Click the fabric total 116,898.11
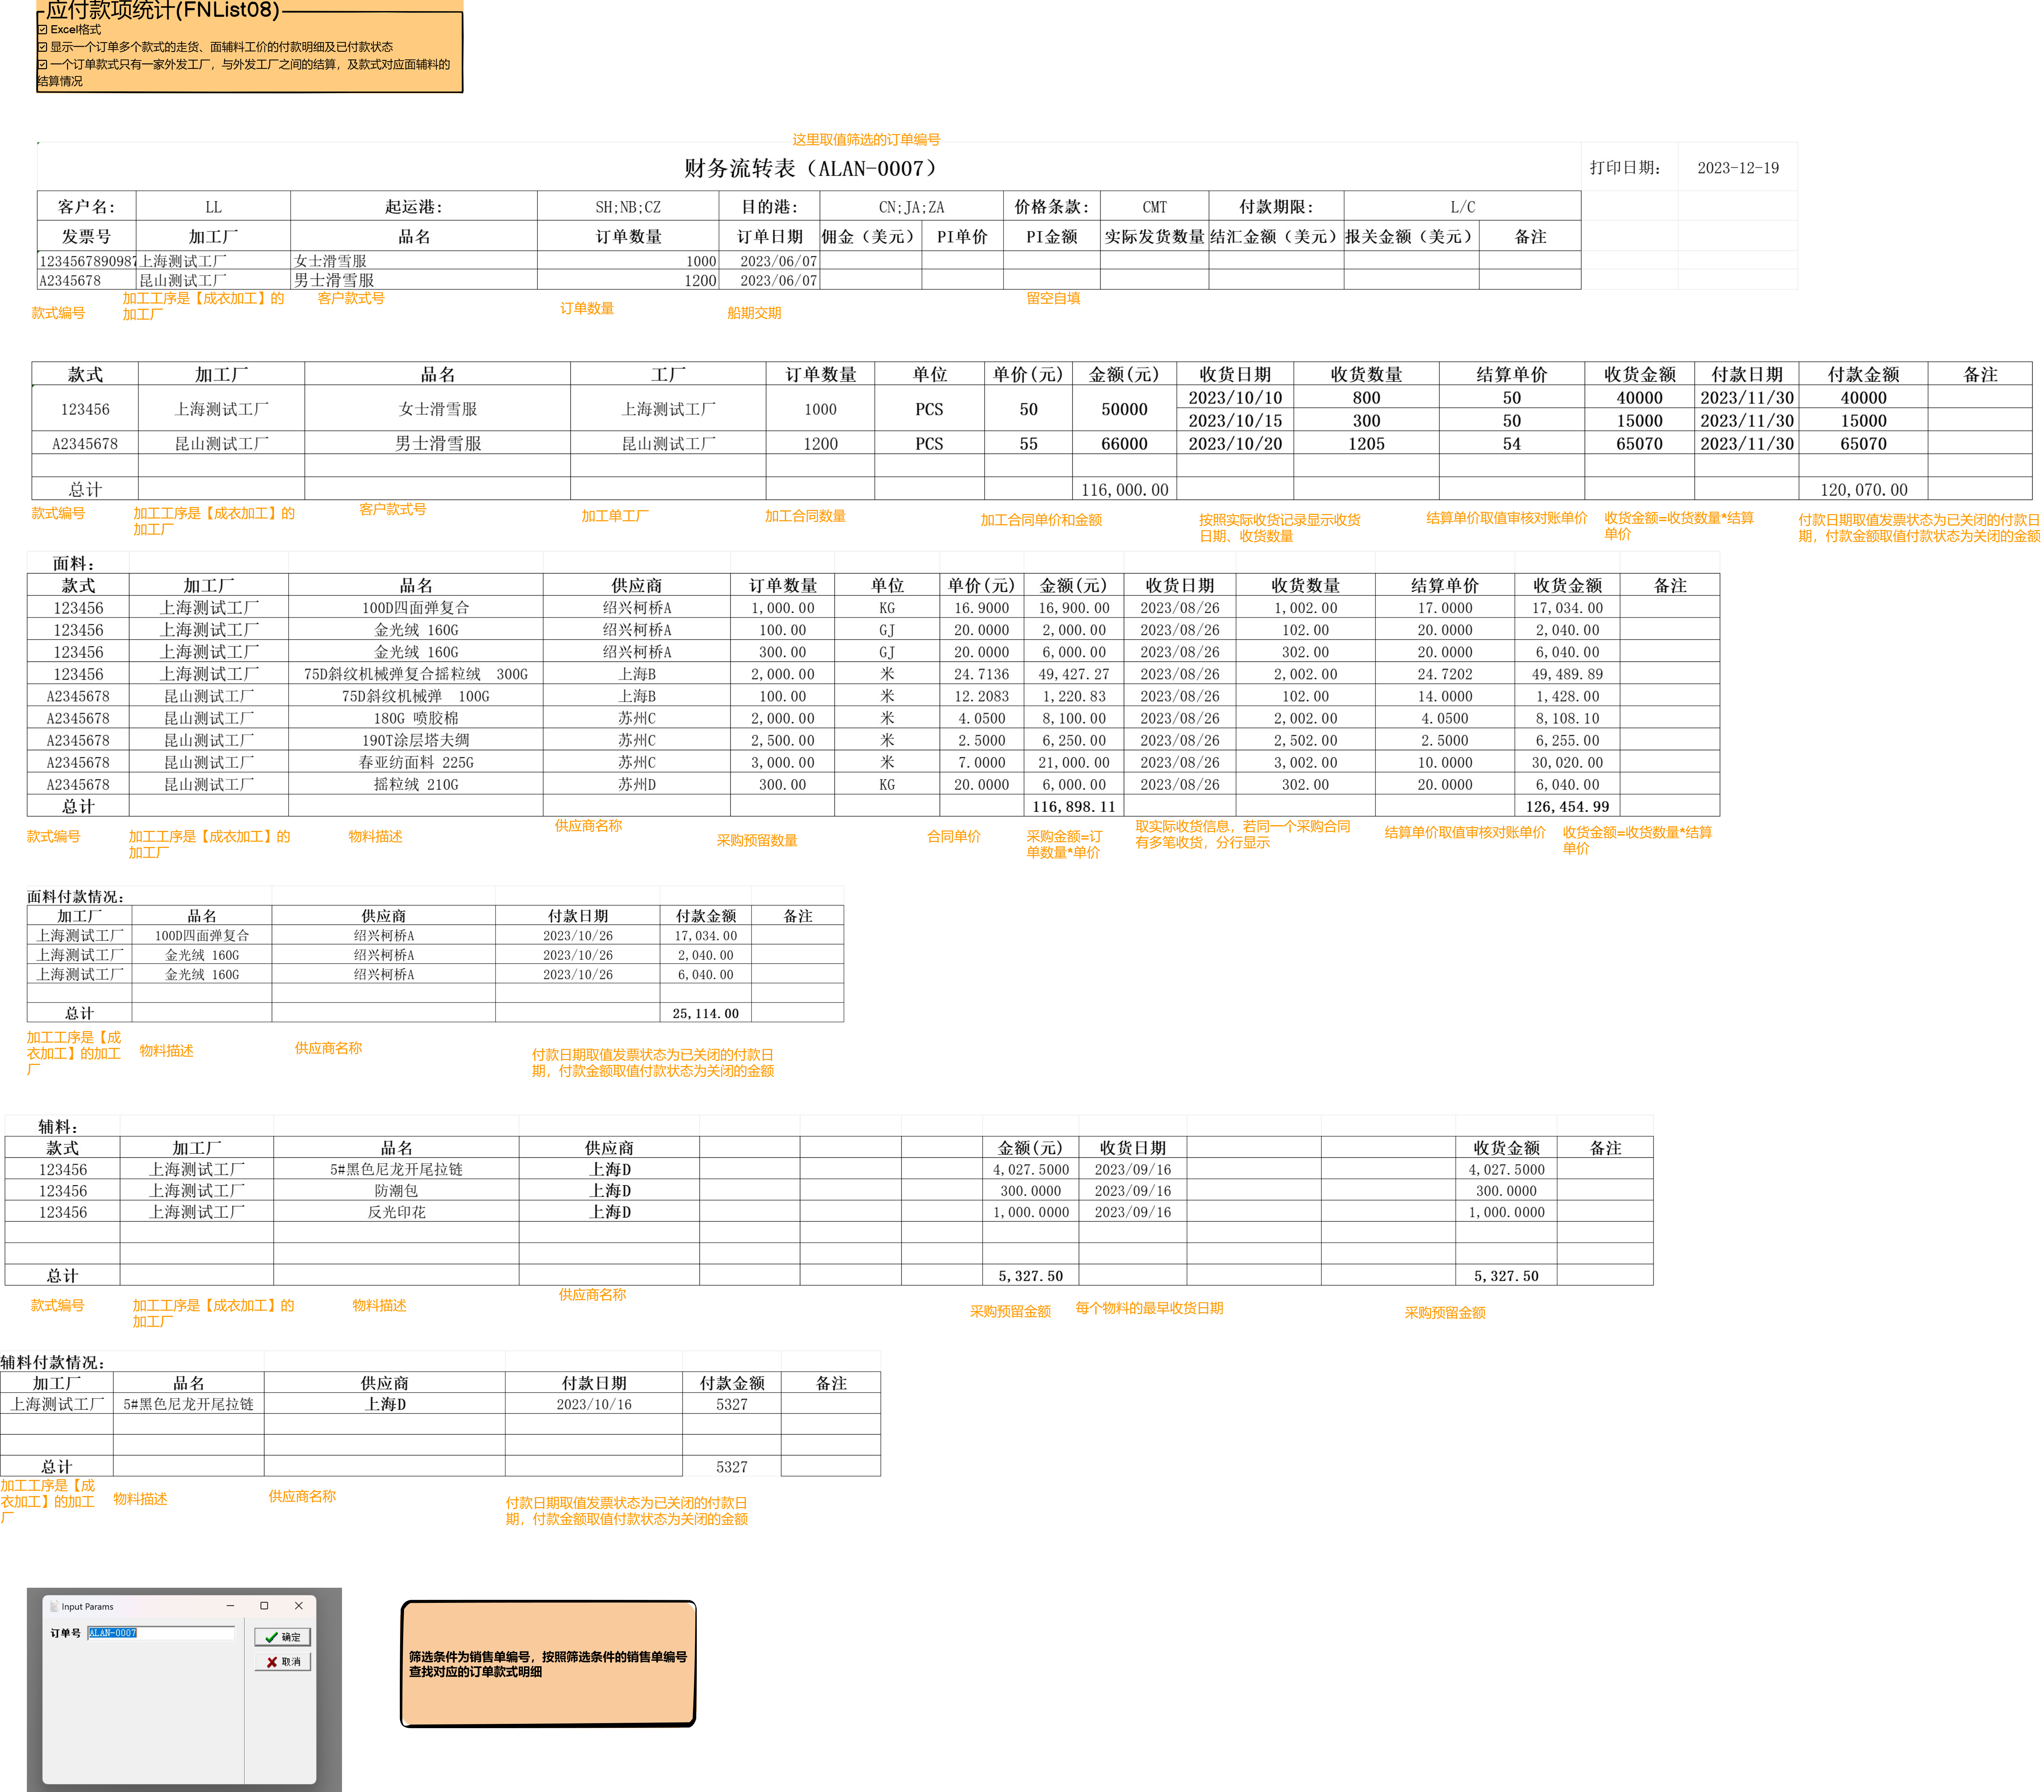 coord(1074,807)
